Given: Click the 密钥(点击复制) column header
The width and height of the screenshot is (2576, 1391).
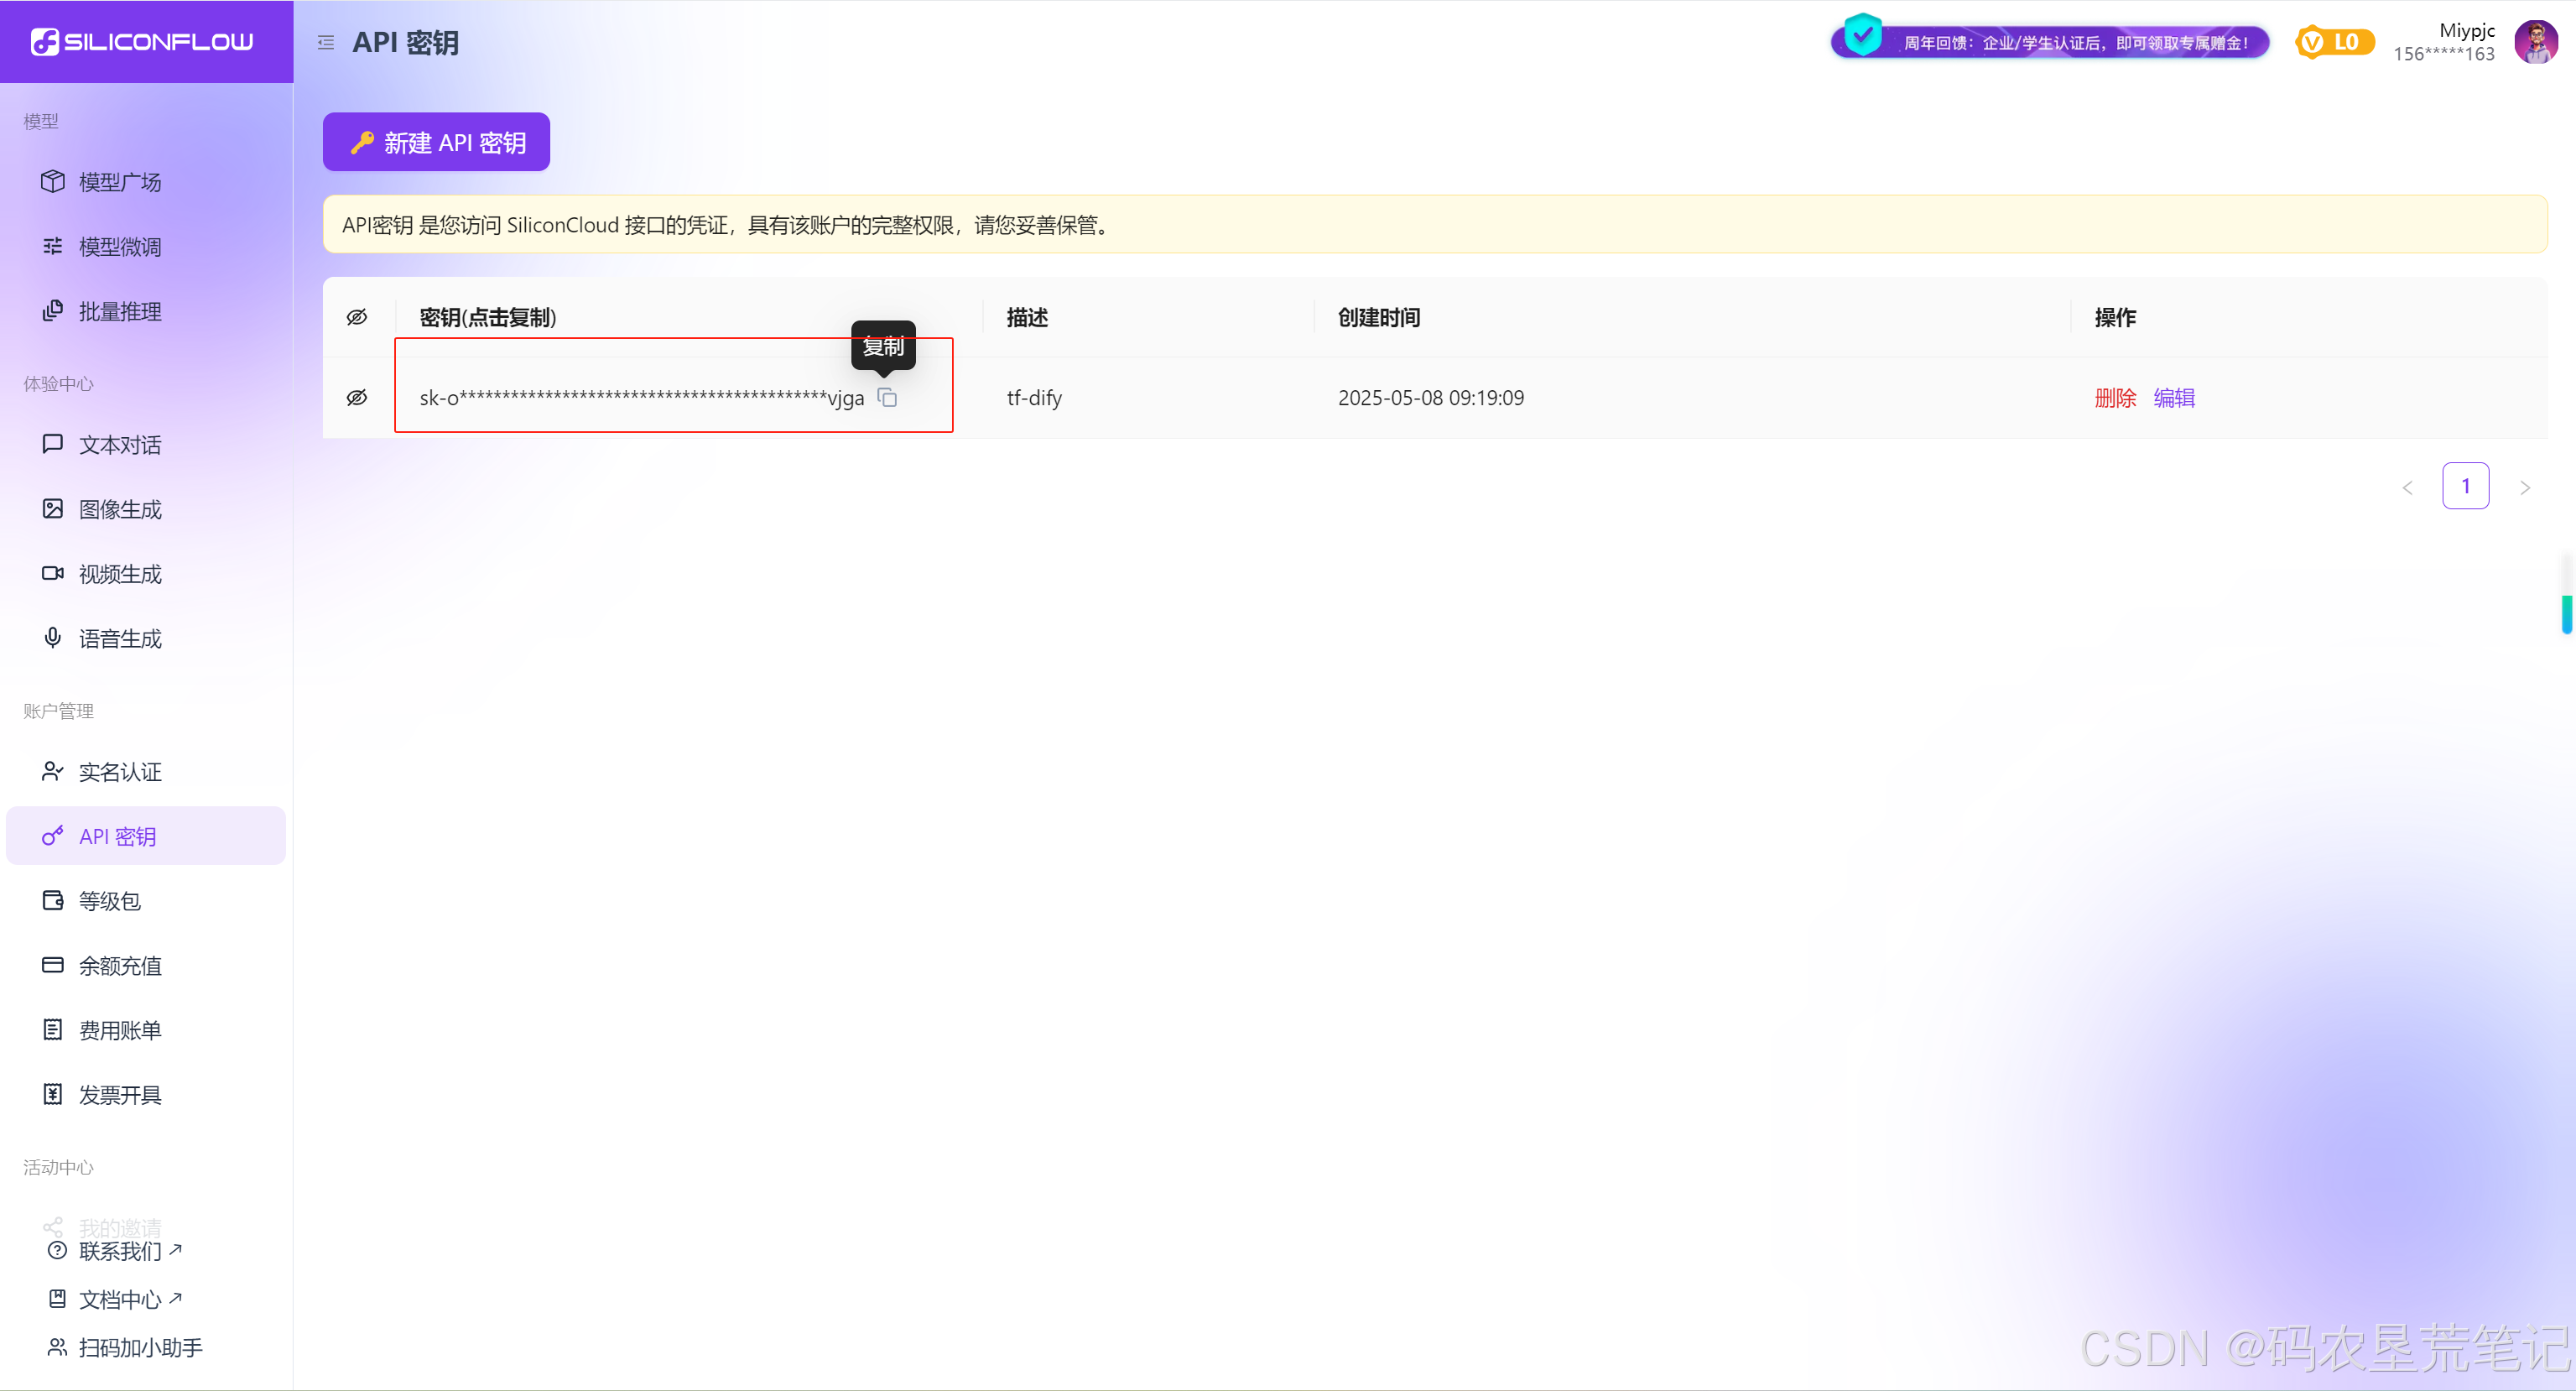Looking at the screenshot, I should click(488, 317).
